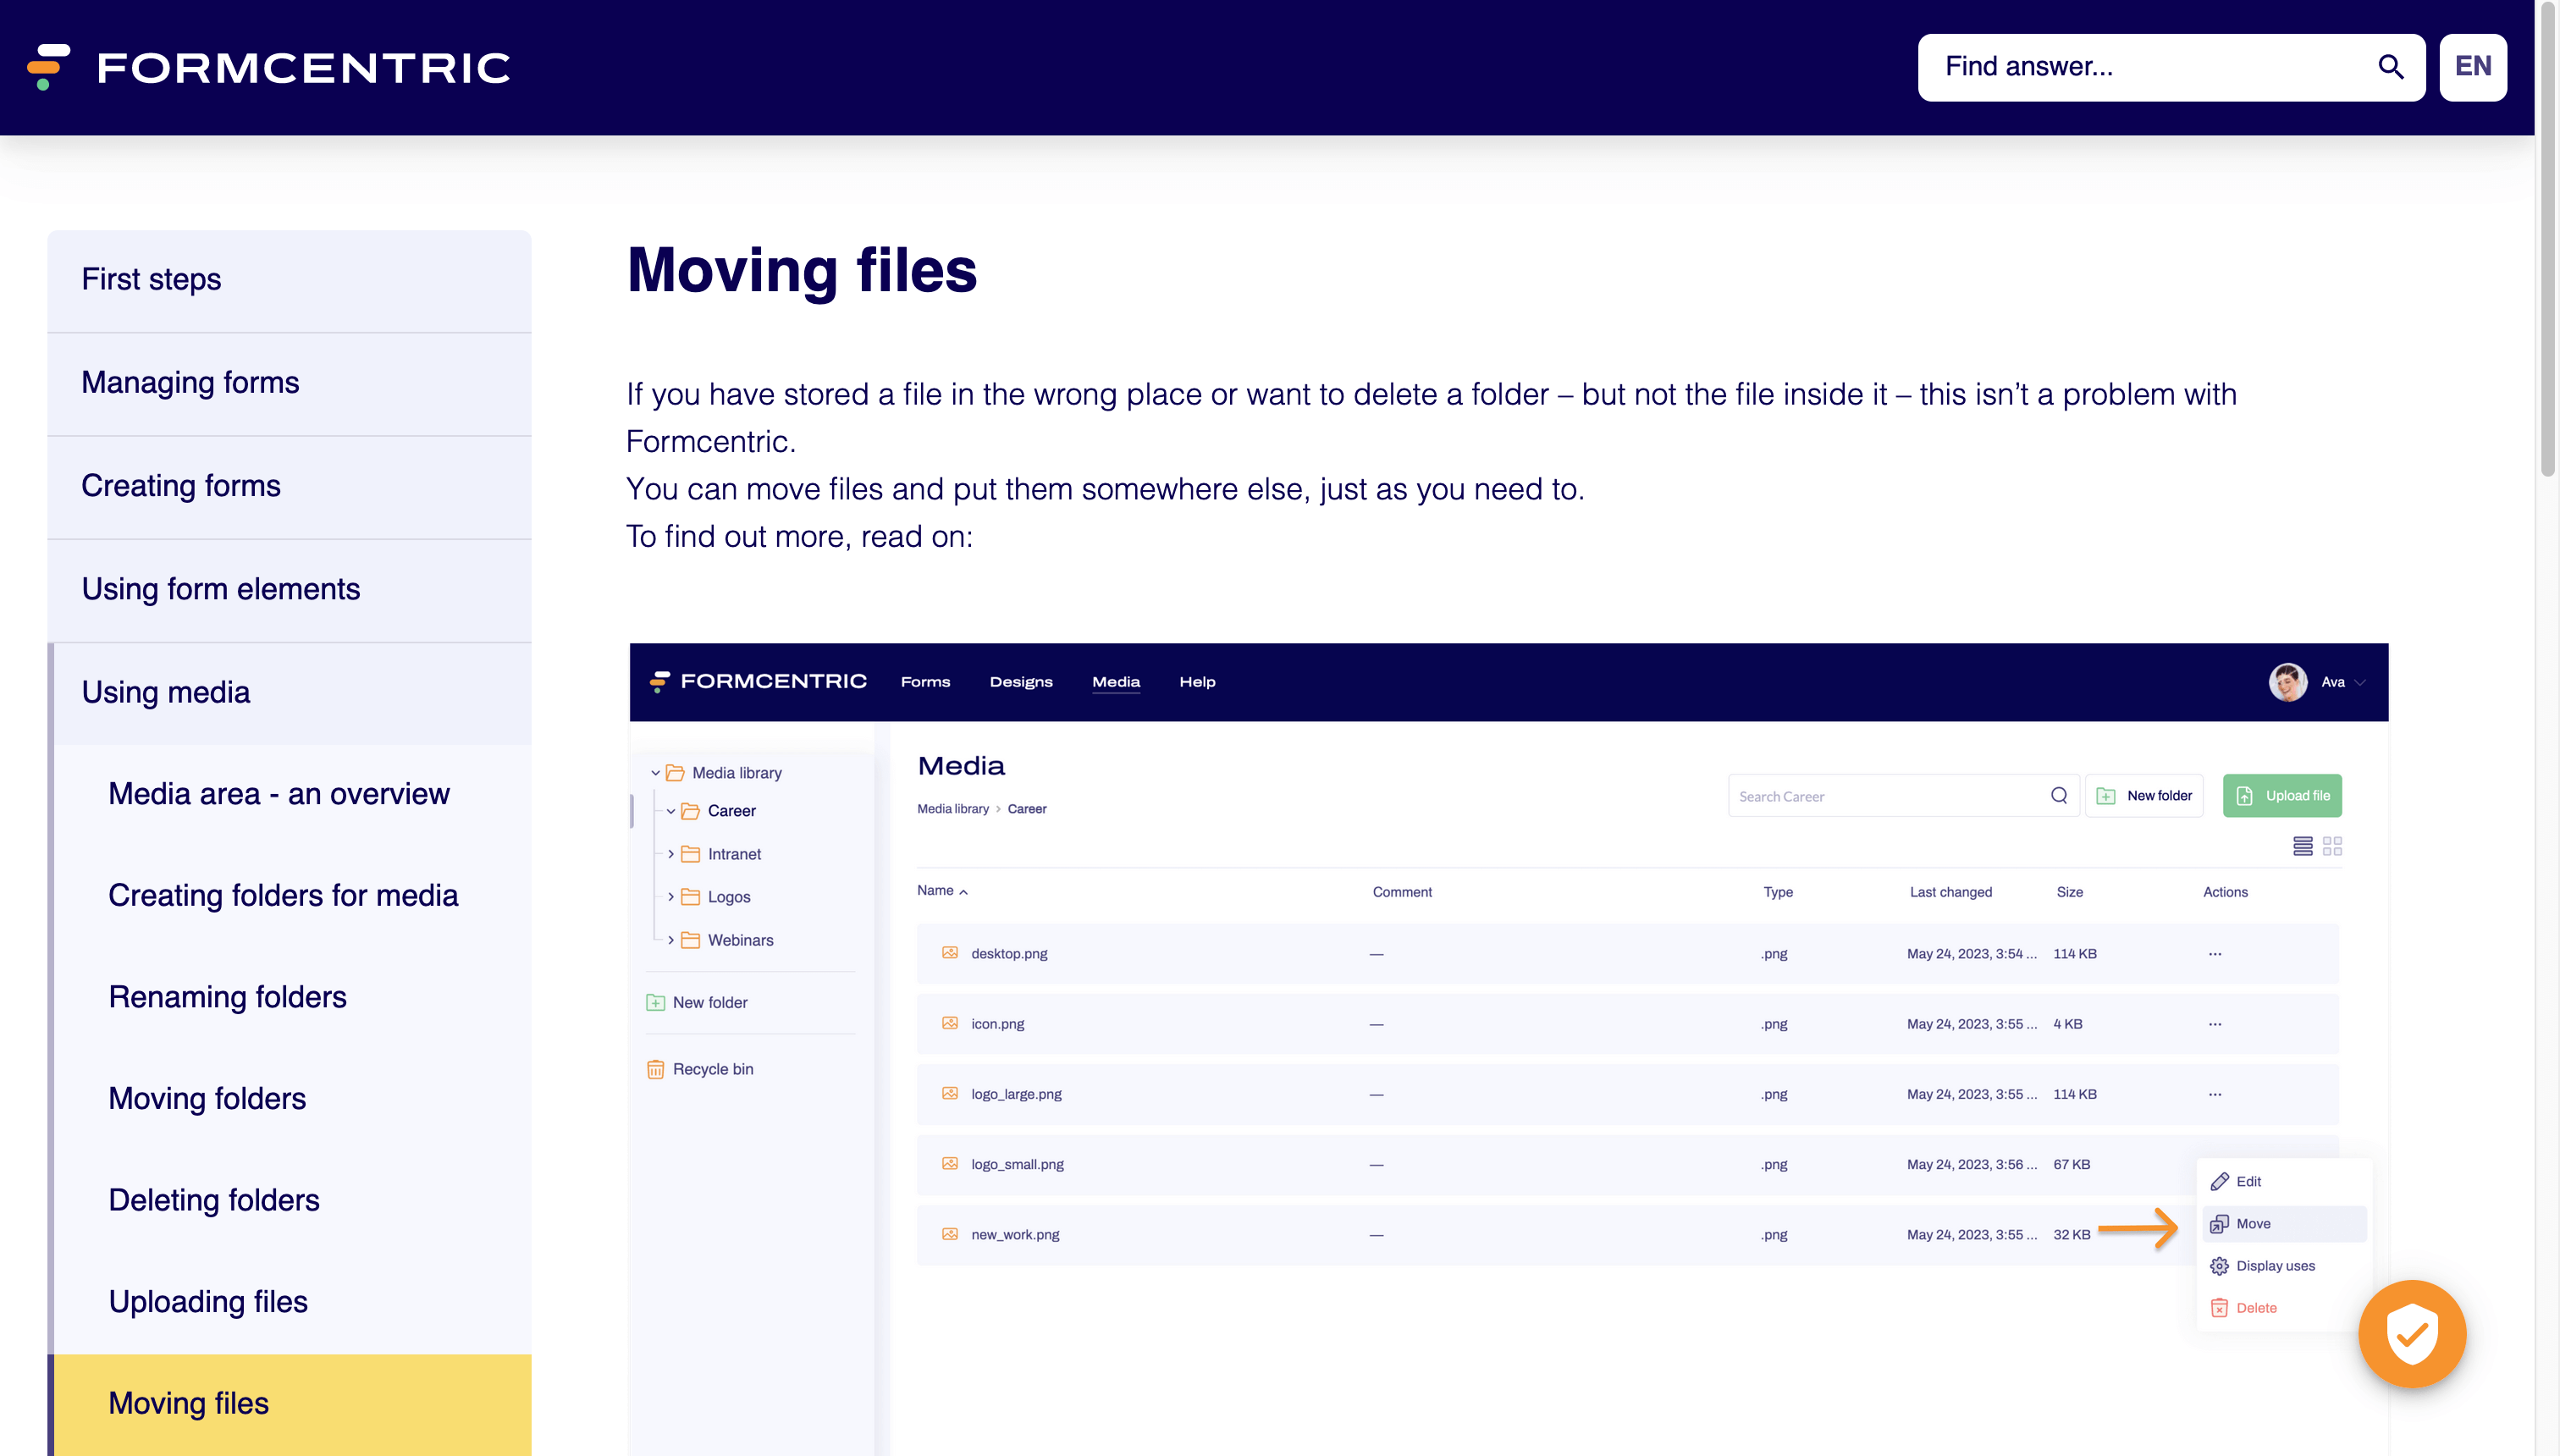Switch to grid view icon
Viewport: 2560px width, 1456px height.
pos(2332,846)
